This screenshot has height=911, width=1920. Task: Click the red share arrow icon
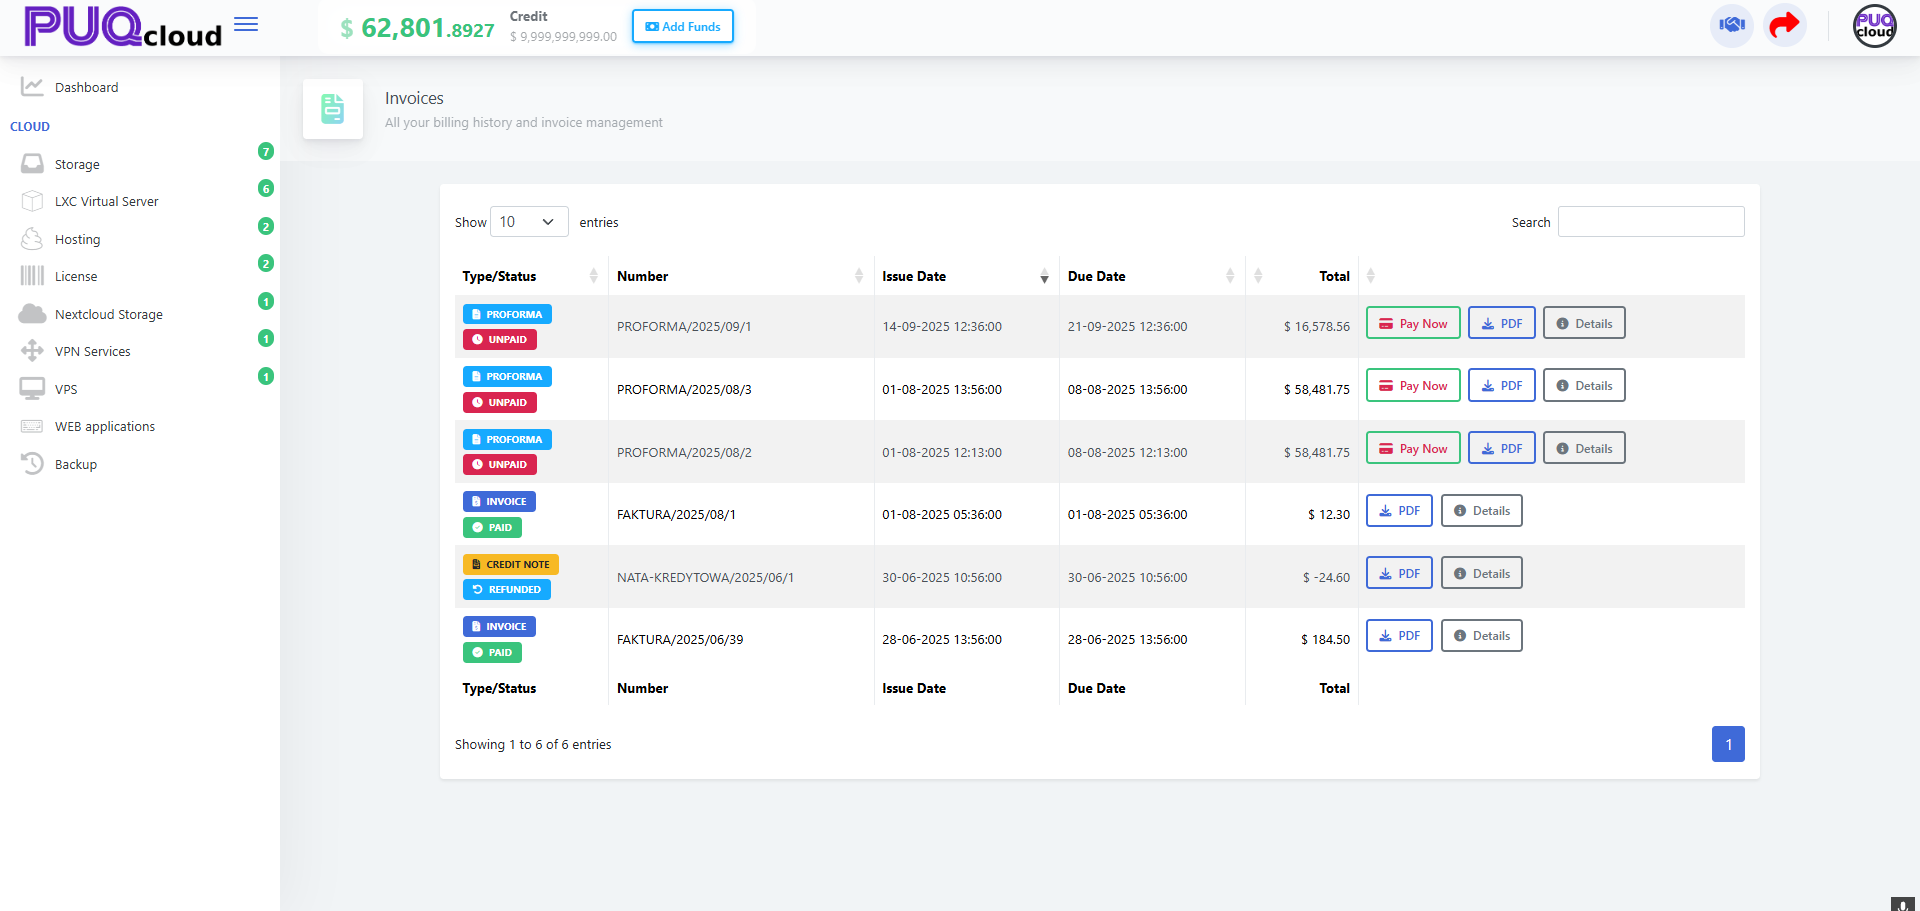(x=1784, y=25)
